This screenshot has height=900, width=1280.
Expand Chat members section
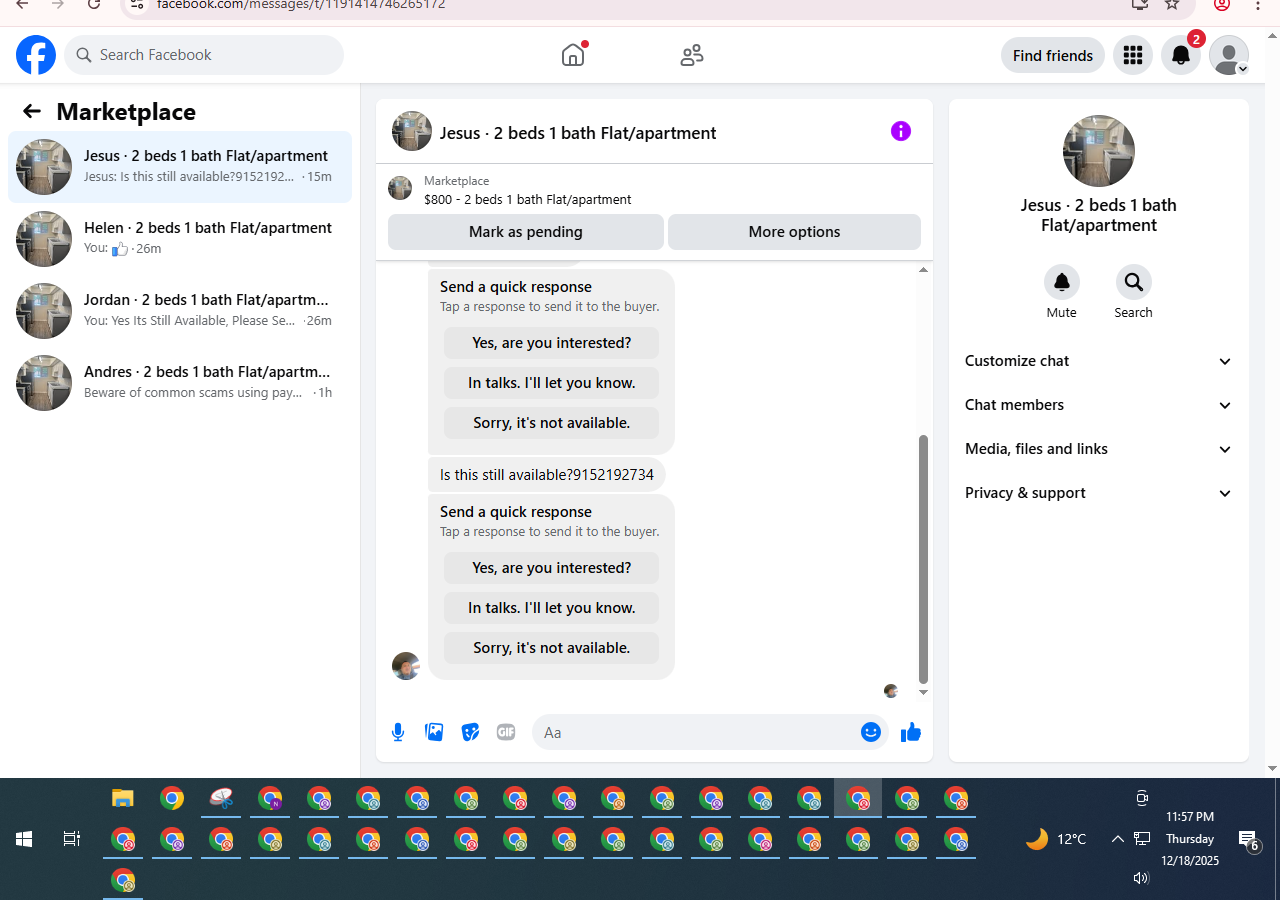tap(1099, 405)
